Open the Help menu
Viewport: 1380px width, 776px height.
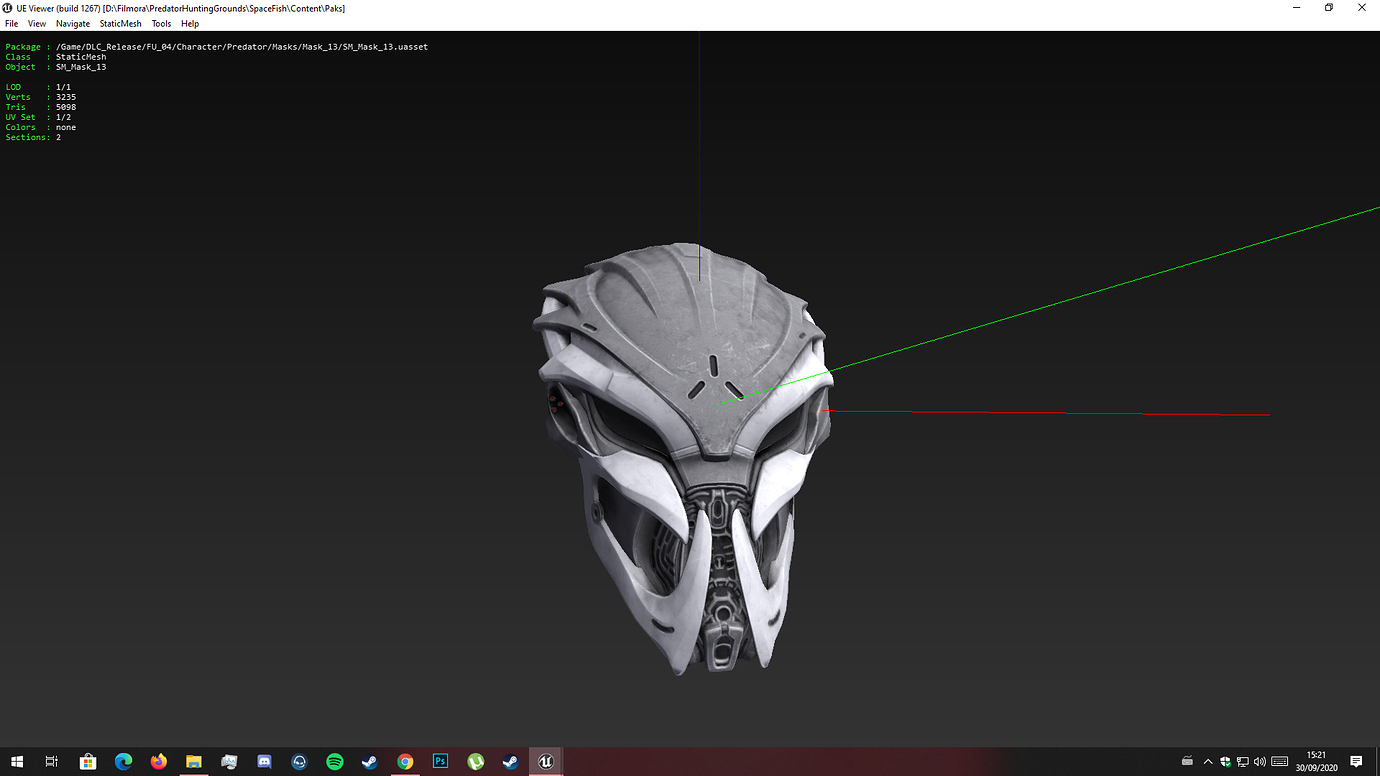pyautogui.click(x=190, y=23)
